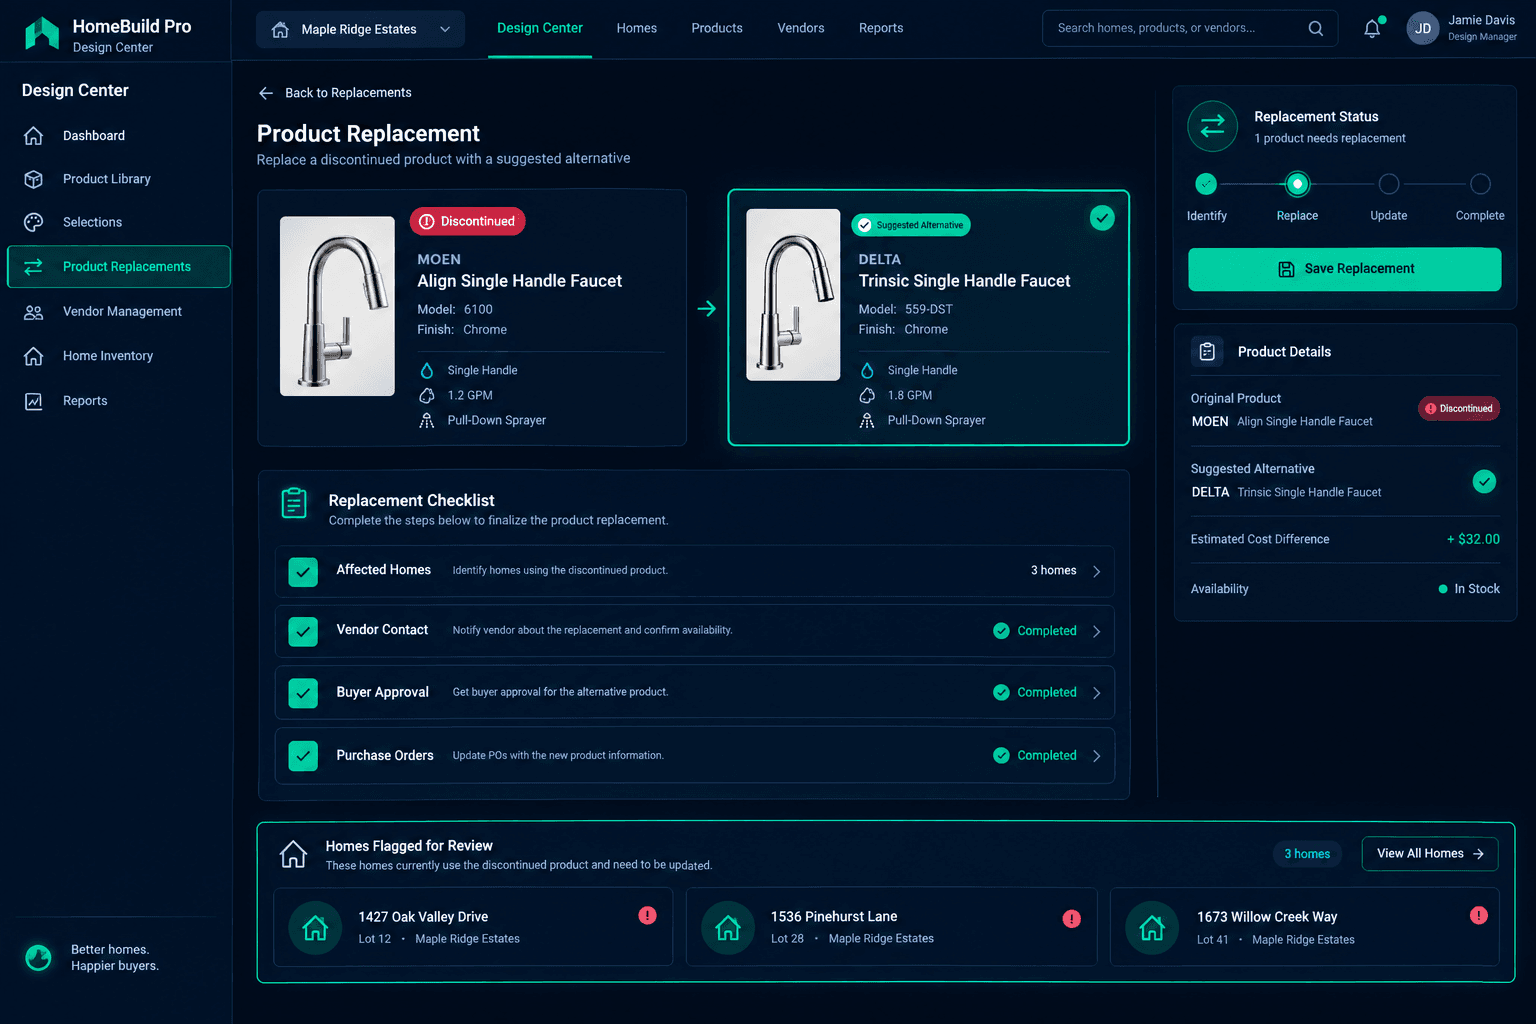Click 1.2 GPM spec on Moen card
Image resolution: width=1536 pixels, height=1024 pixels.
470,395
